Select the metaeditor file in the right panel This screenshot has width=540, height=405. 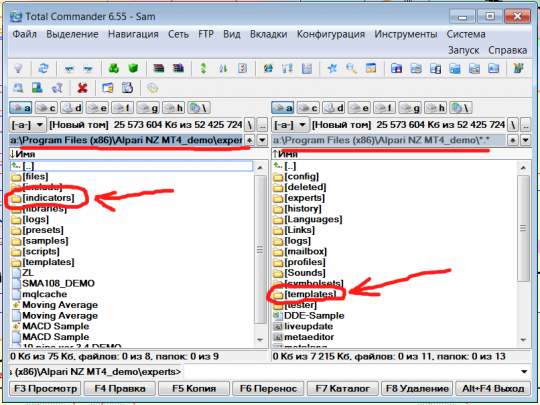309,337
